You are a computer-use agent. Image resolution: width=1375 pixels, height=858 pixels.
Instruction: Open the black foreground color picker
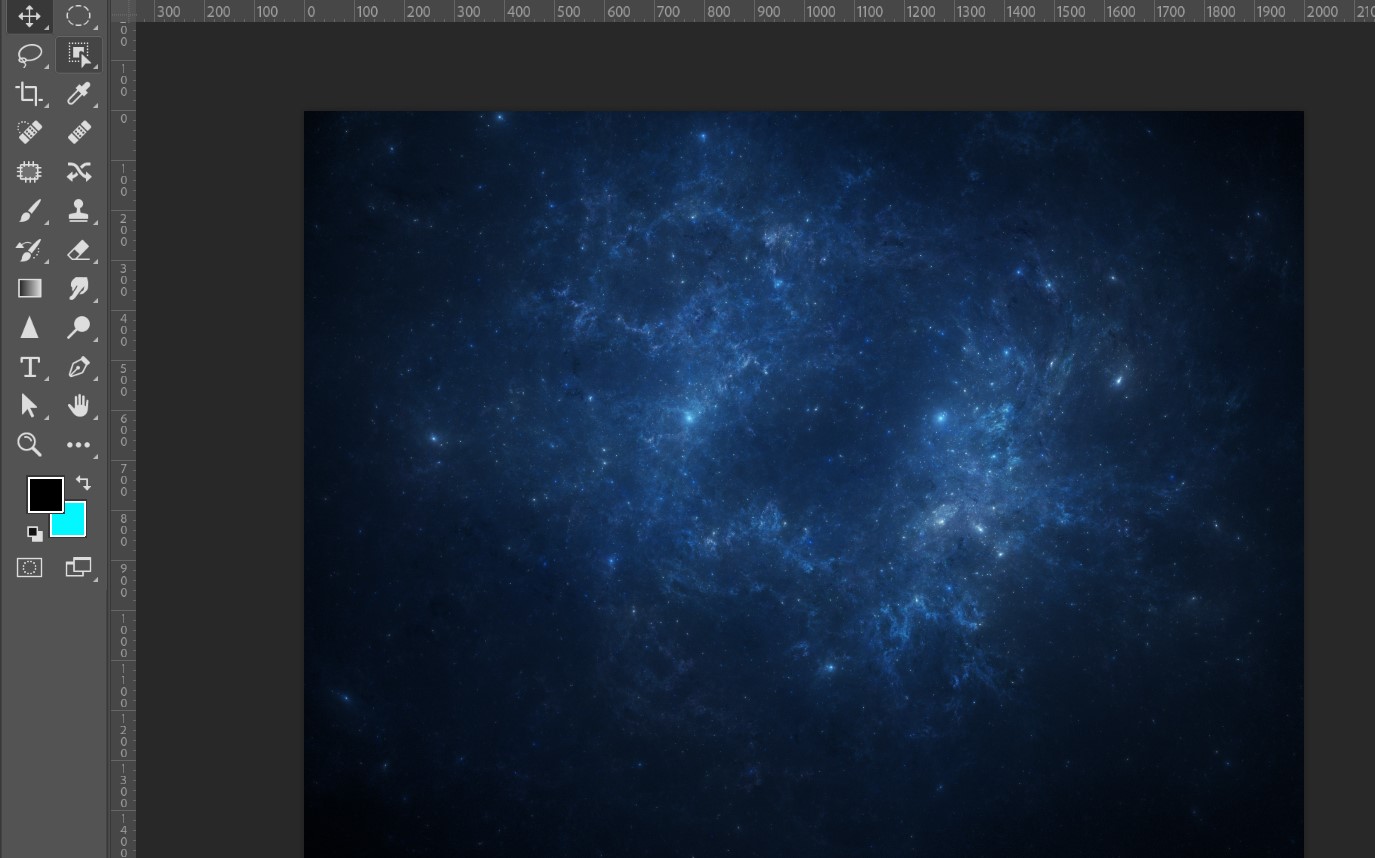click(x=45, y=494)
